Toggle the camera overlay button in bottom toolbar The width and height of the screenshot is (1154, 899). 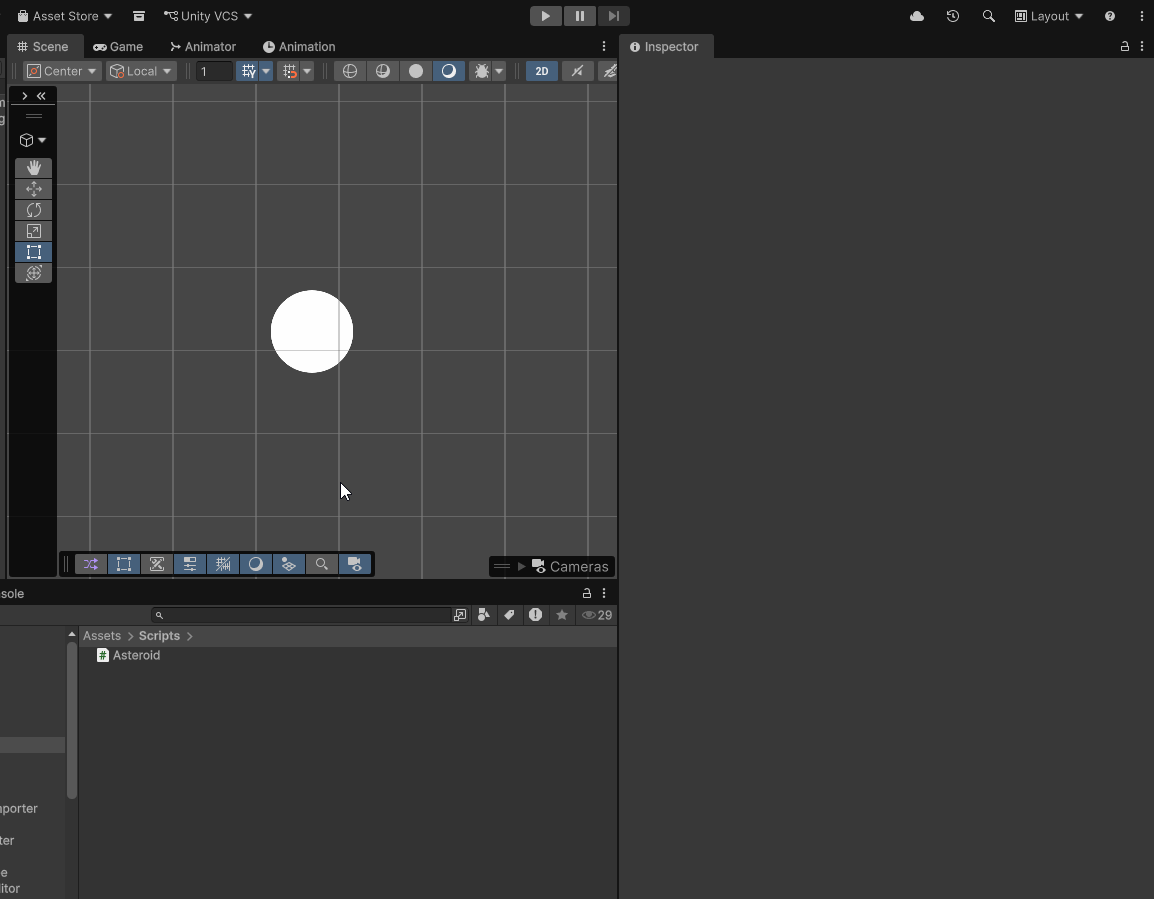coord(355,564)
